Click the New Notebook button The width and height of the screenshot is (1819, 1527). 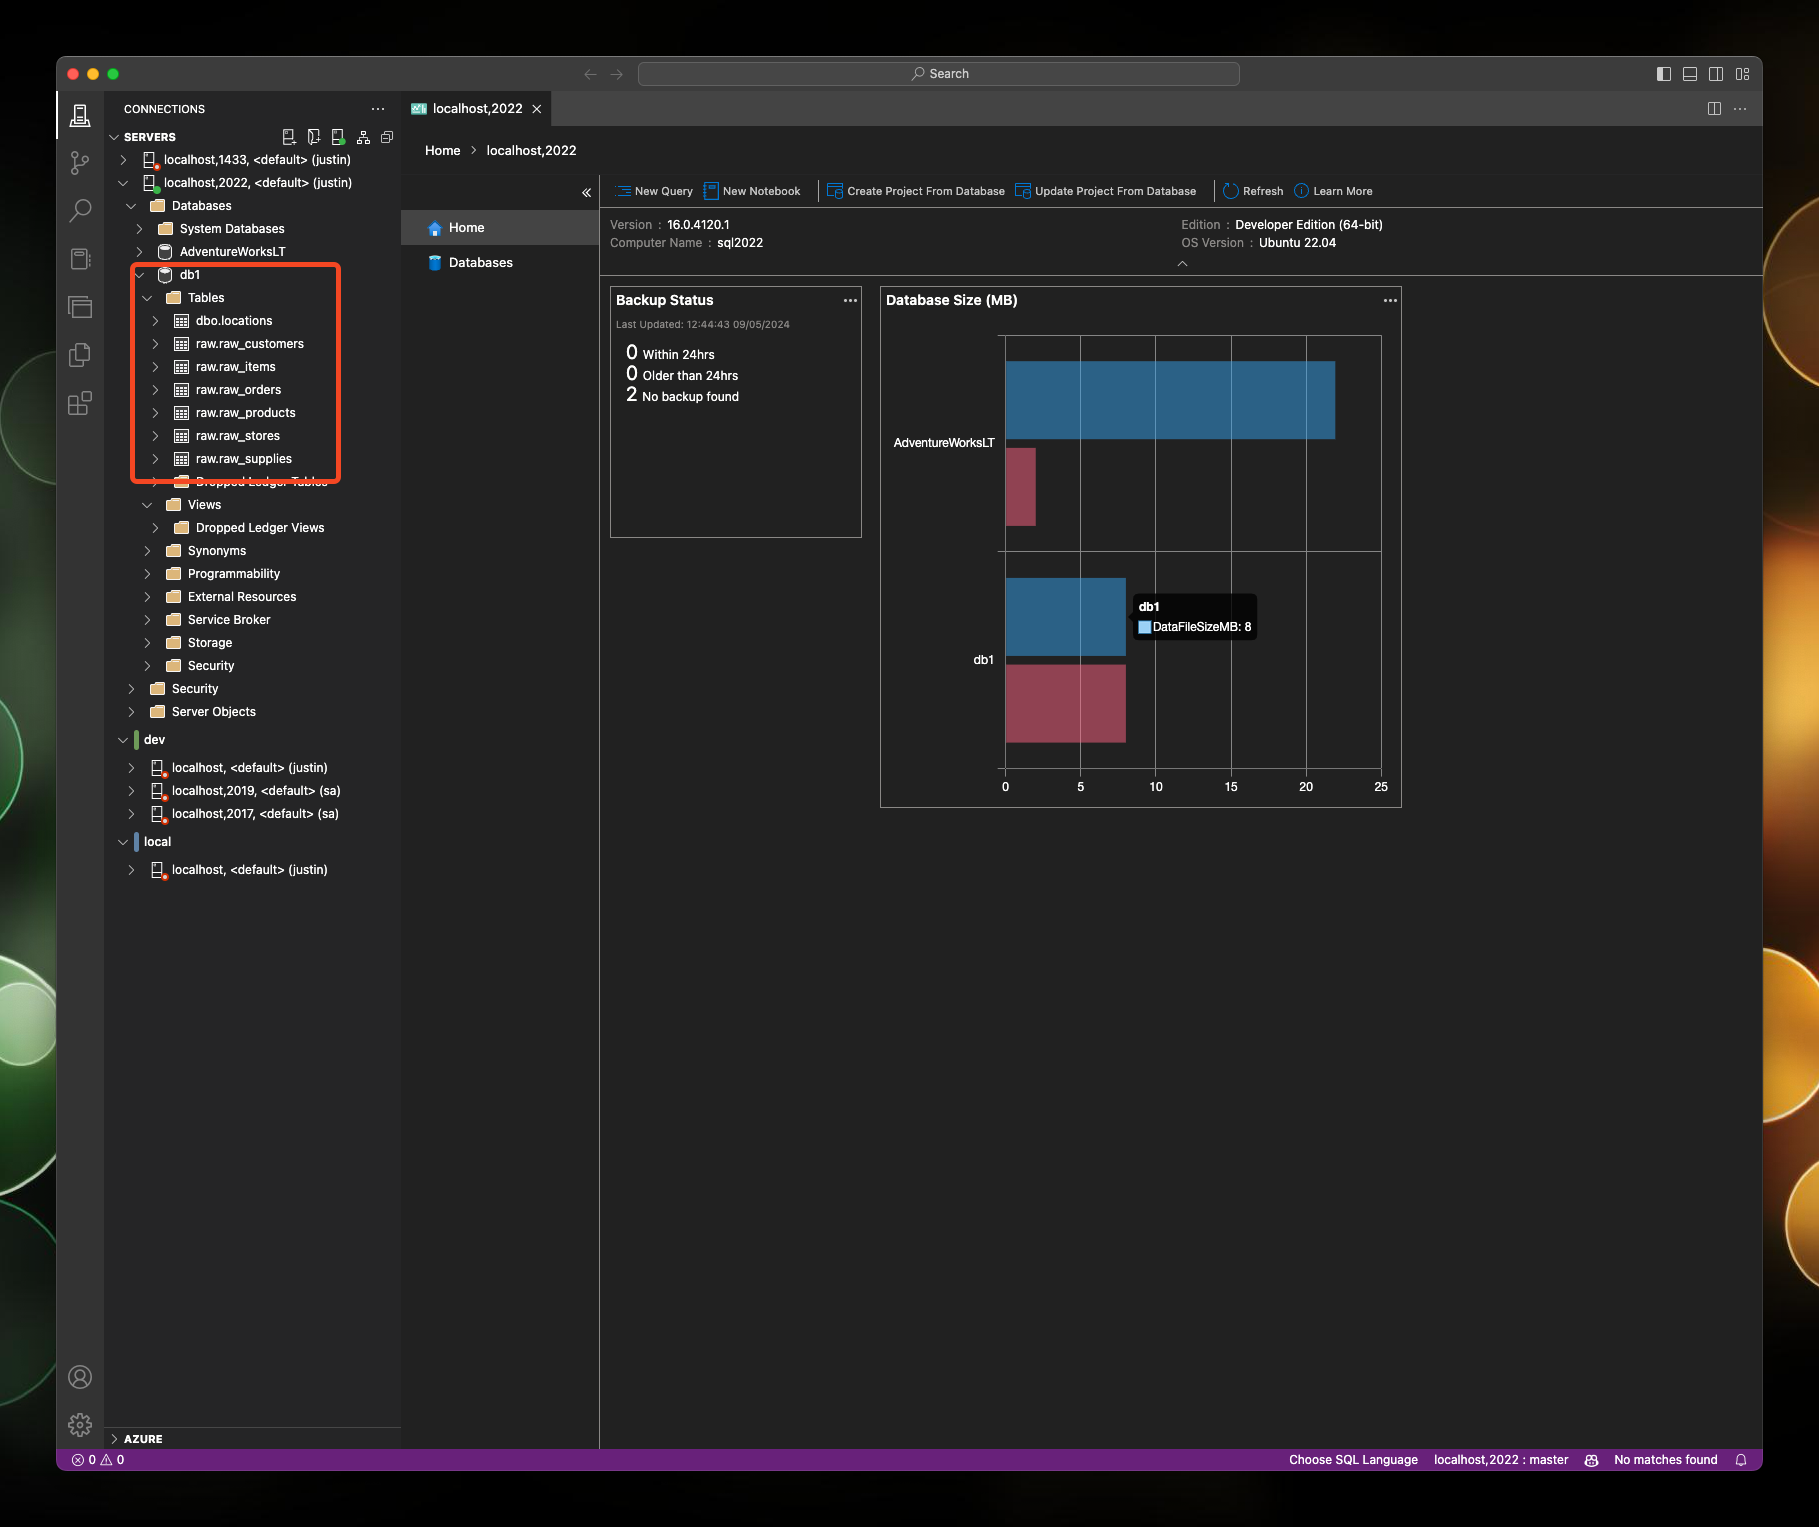tap(752, 191)
